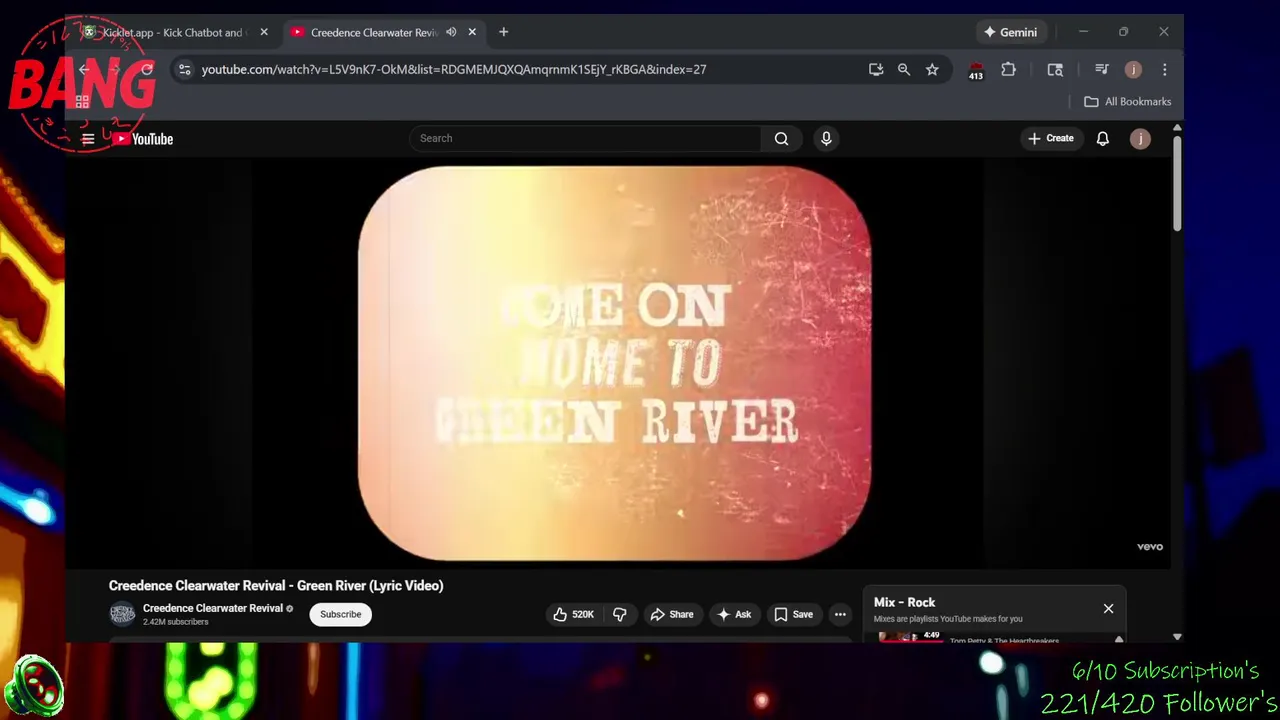Click the Creedence Clearwater Revival channel avatar
Viewport: 1280px width, 720px height.
122,614
